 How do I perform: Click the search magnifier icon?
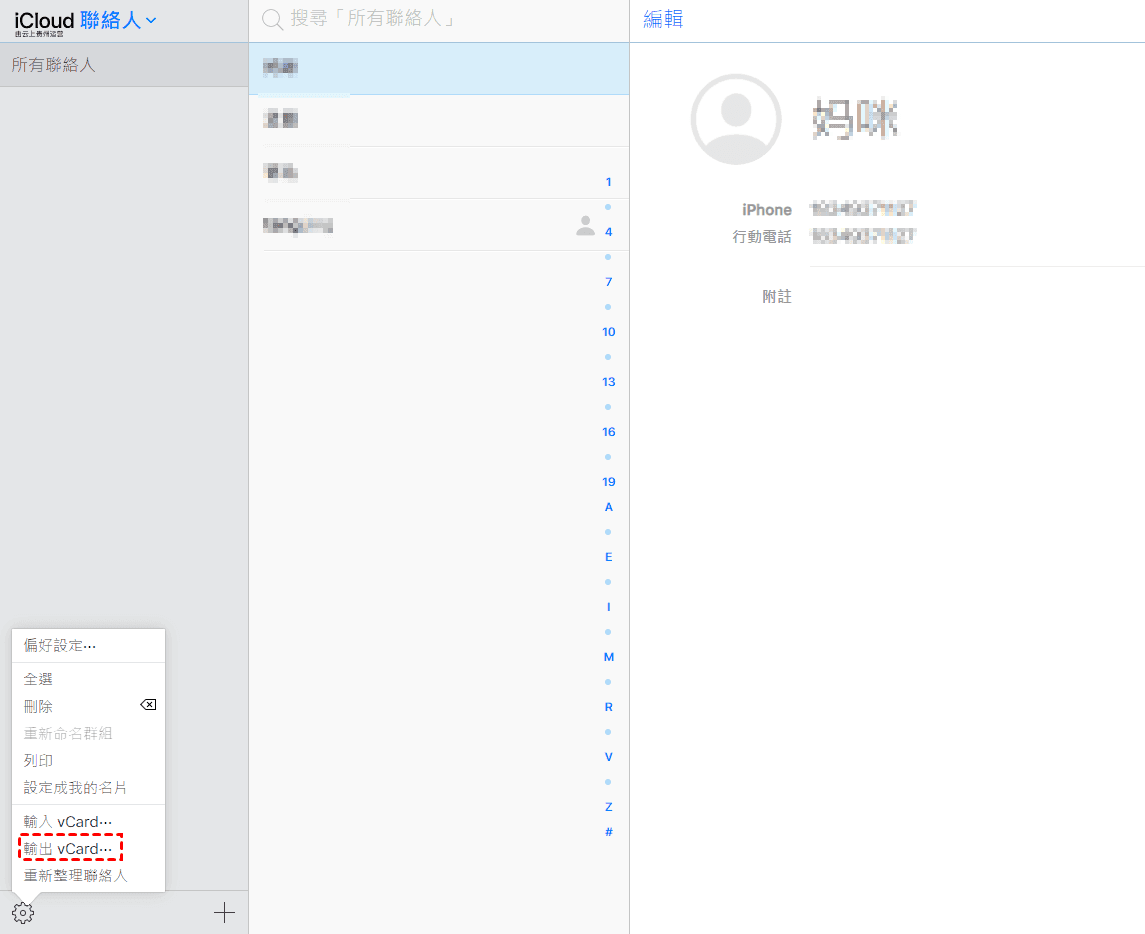click(x=271, y=20)
